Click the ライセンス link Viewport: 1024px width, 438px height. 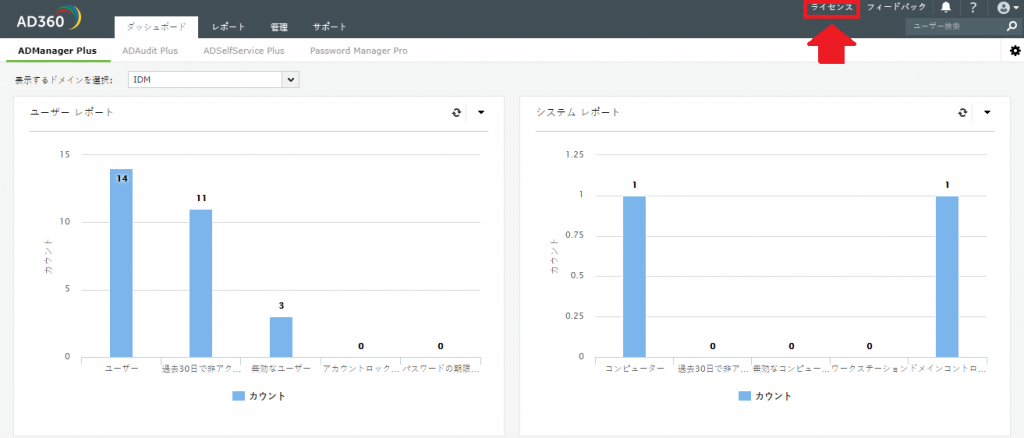pyautogui.click(x=832, y=8)
